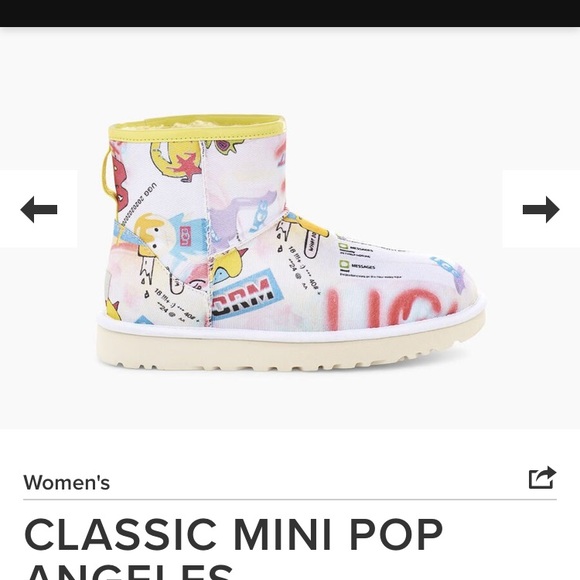This screenshot has width=580, height=580.
Task: Click the yellow collar of the boot
Action: (x=197, y=128)
